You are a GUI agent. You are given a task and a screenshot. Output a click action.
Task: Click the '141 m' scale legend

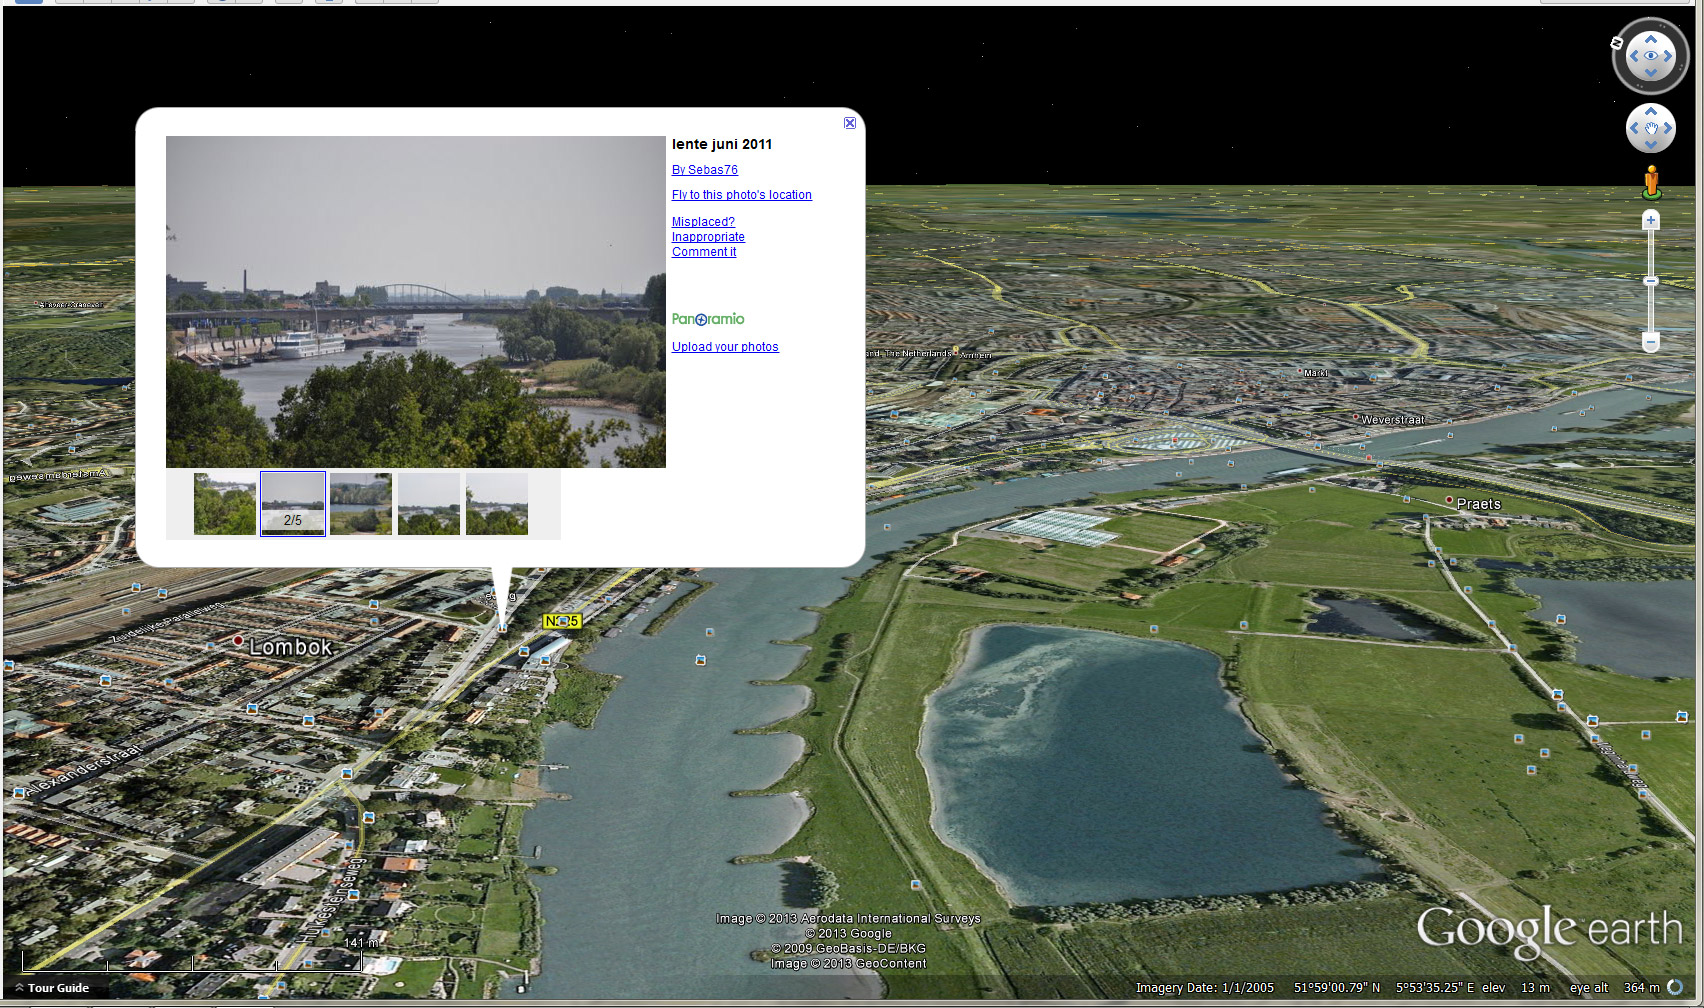tap(361, 943)
